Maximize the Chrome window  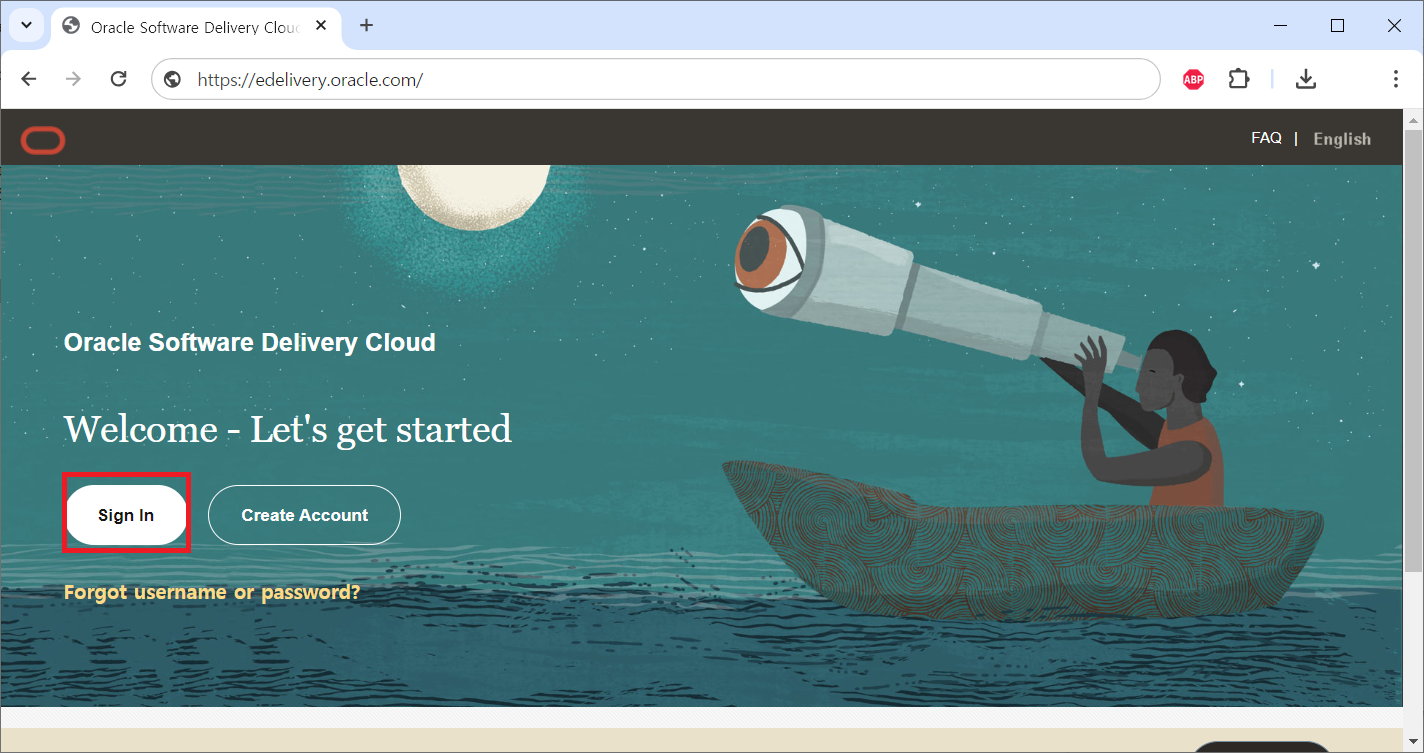(x=1337, y=26)
